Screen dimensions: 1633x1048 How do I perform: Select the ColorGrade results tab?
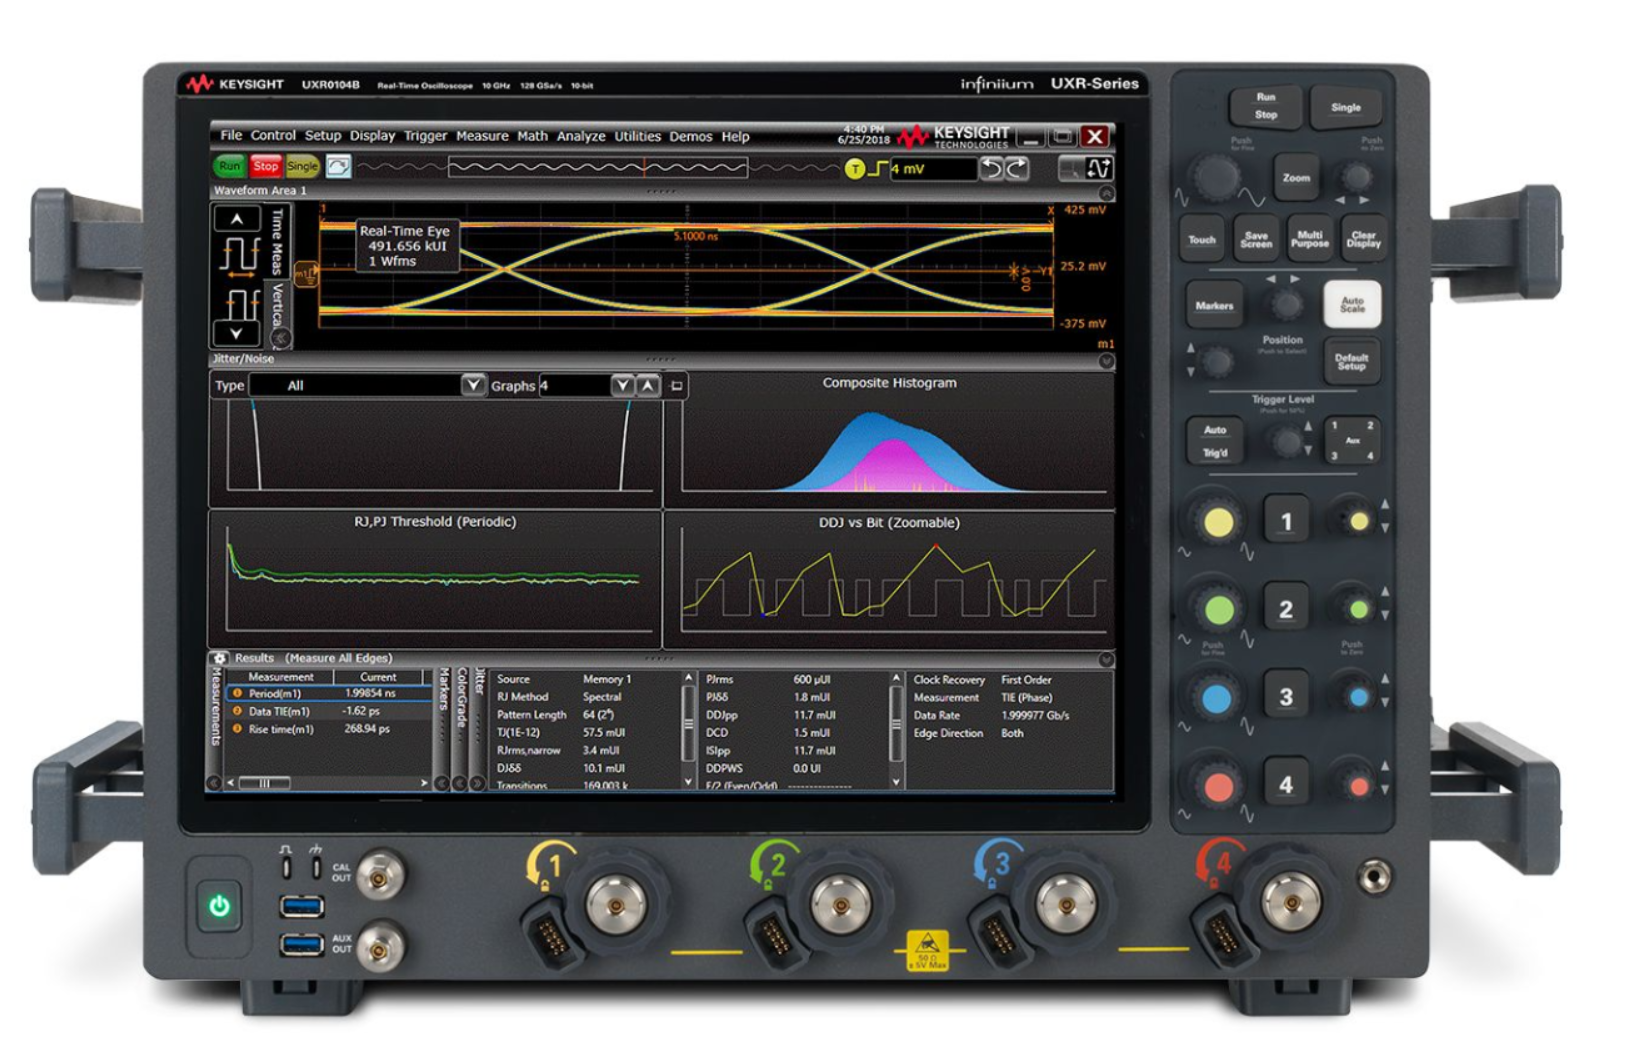pos(461,700)
